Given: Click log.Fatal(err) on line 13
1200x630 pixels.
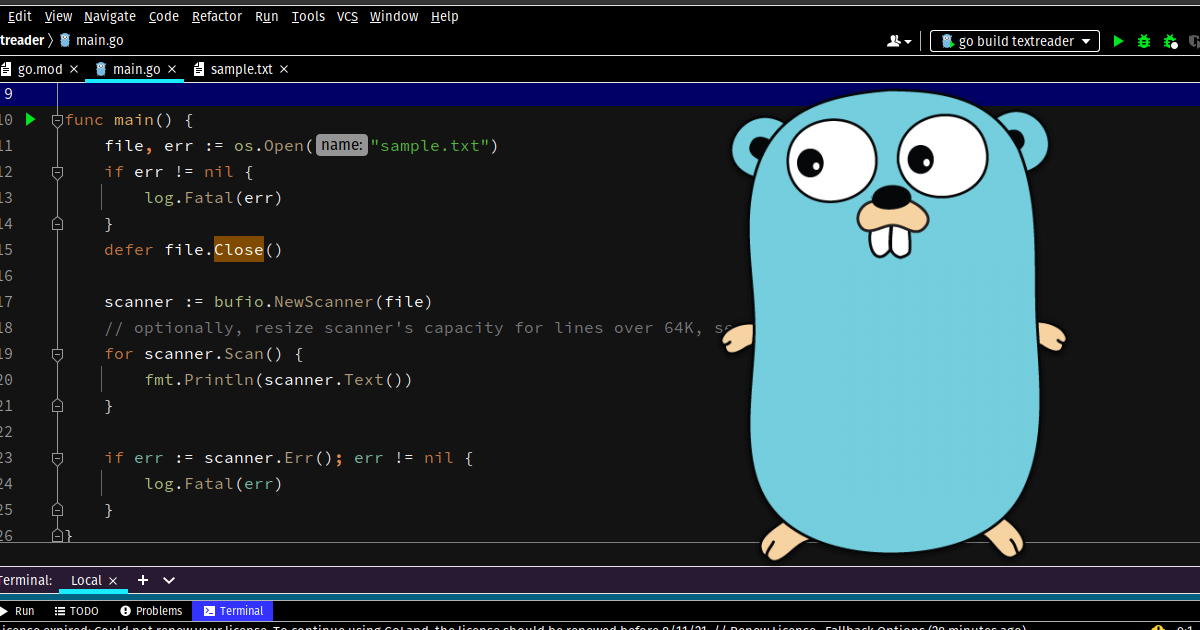Looking at the screenshot, I should point(213,198).
